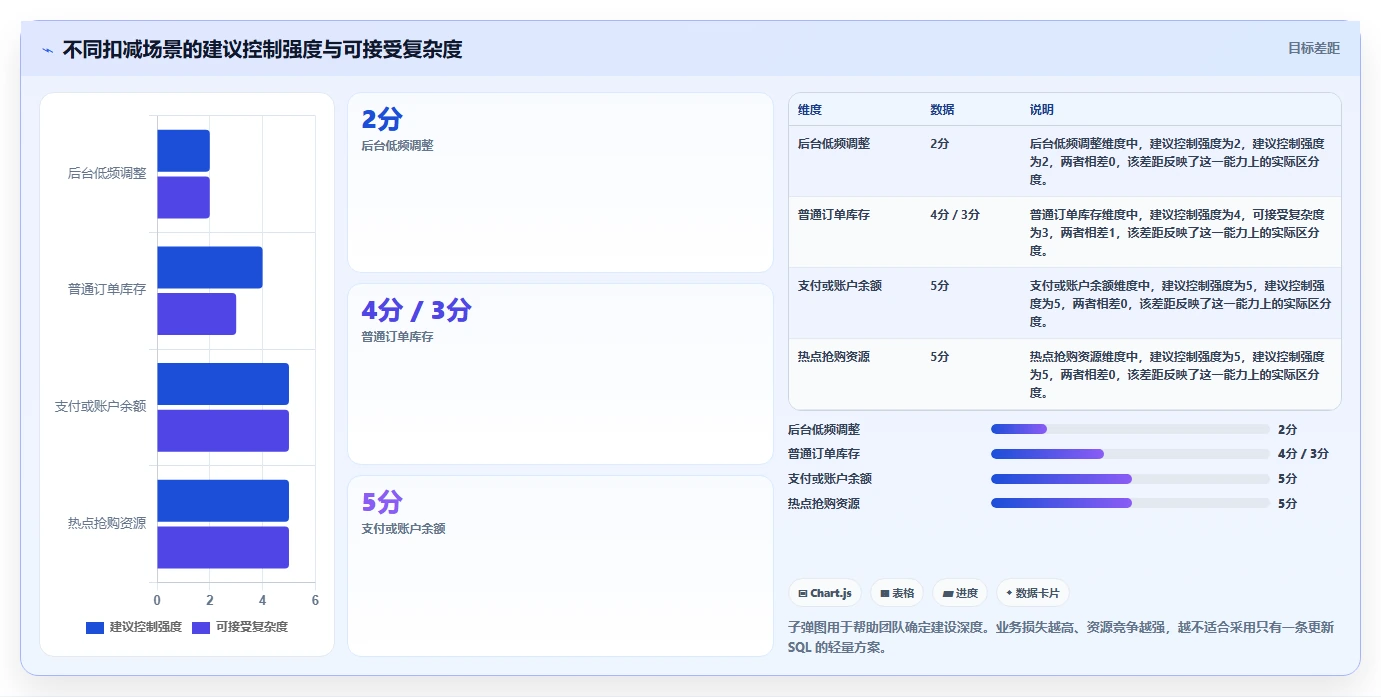Click the purple 可接受复杂度 bar for 普通订单库存
1381x697 pixels.
tap(197, 314)
